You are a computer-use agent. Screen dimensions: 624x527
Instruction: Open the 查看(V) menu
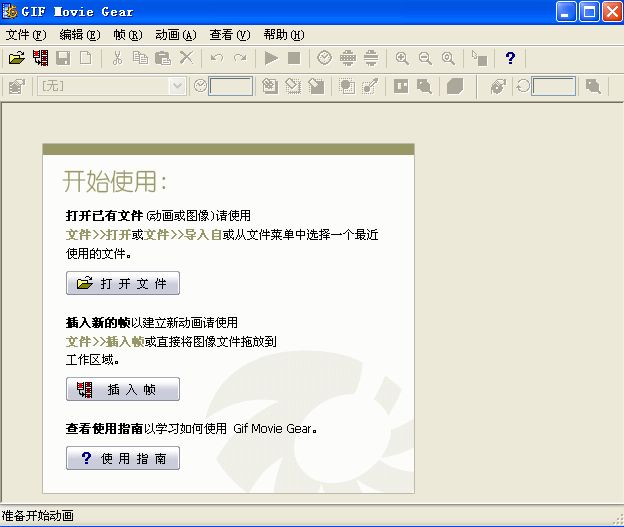click(x=230, y=35)
